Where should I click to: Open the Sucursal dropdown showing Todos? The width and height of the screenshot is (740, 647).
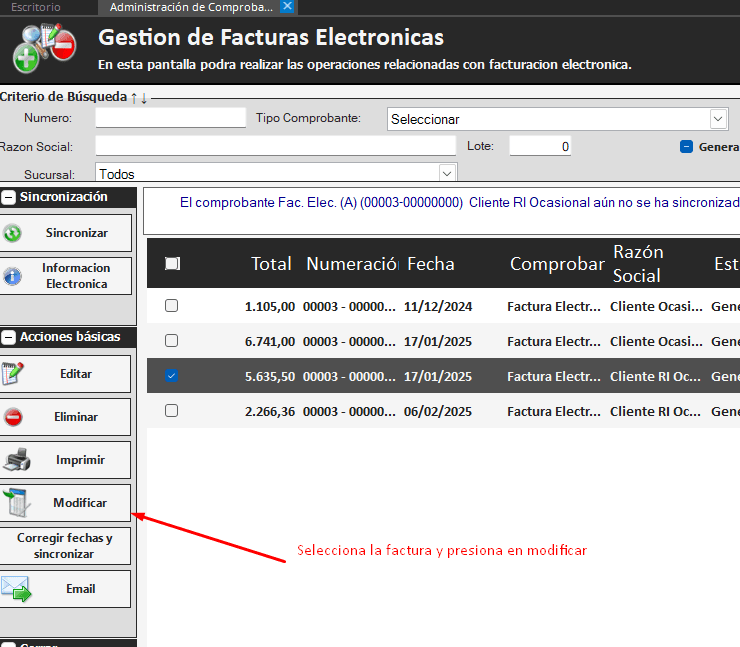[x=447, y=173]
